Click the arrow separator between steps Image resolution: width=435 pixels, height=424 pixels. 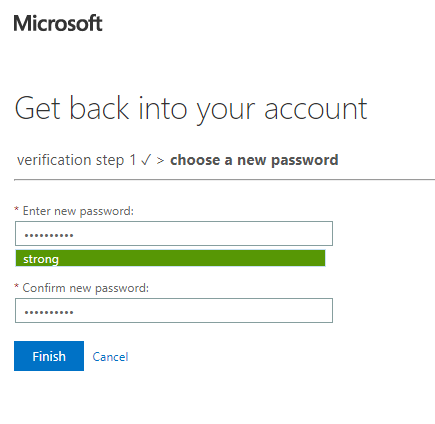point(160,161)
